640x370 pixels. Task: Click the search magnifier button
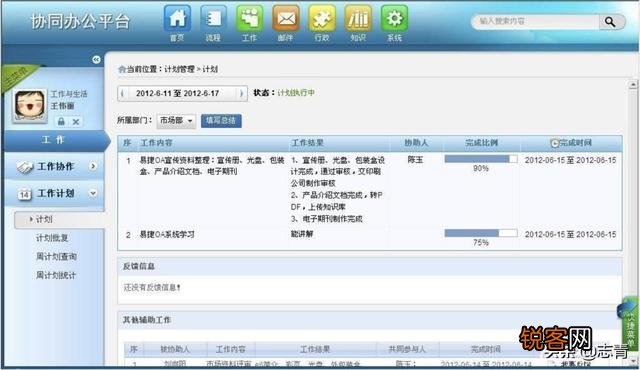point(610,22)
